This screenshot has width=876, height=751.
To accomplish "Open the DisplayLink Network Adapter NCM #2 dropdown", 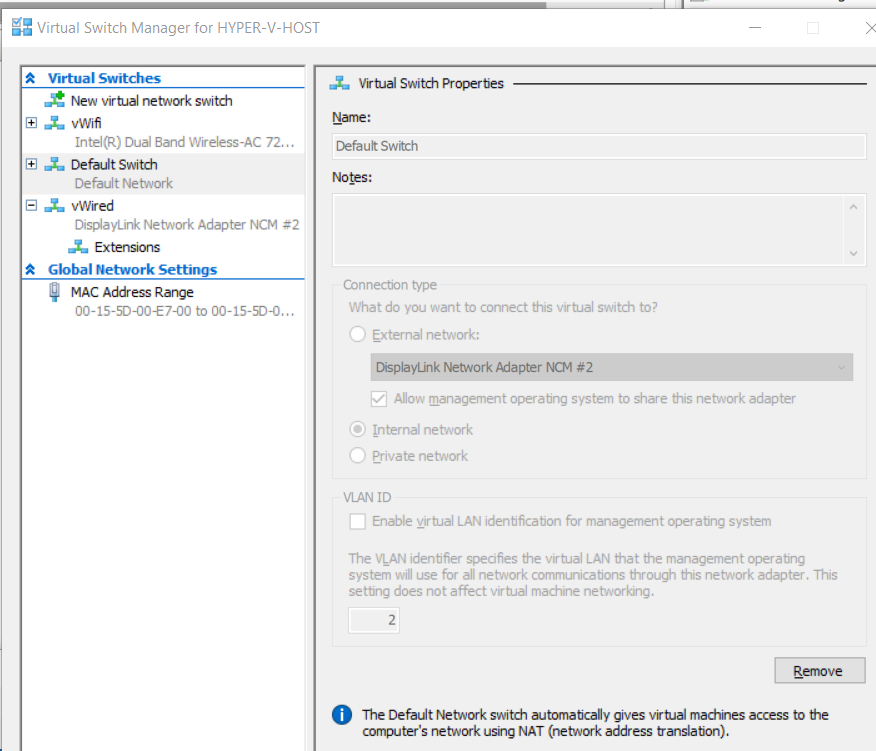I will pyautogui.click(x=612, y=367).
